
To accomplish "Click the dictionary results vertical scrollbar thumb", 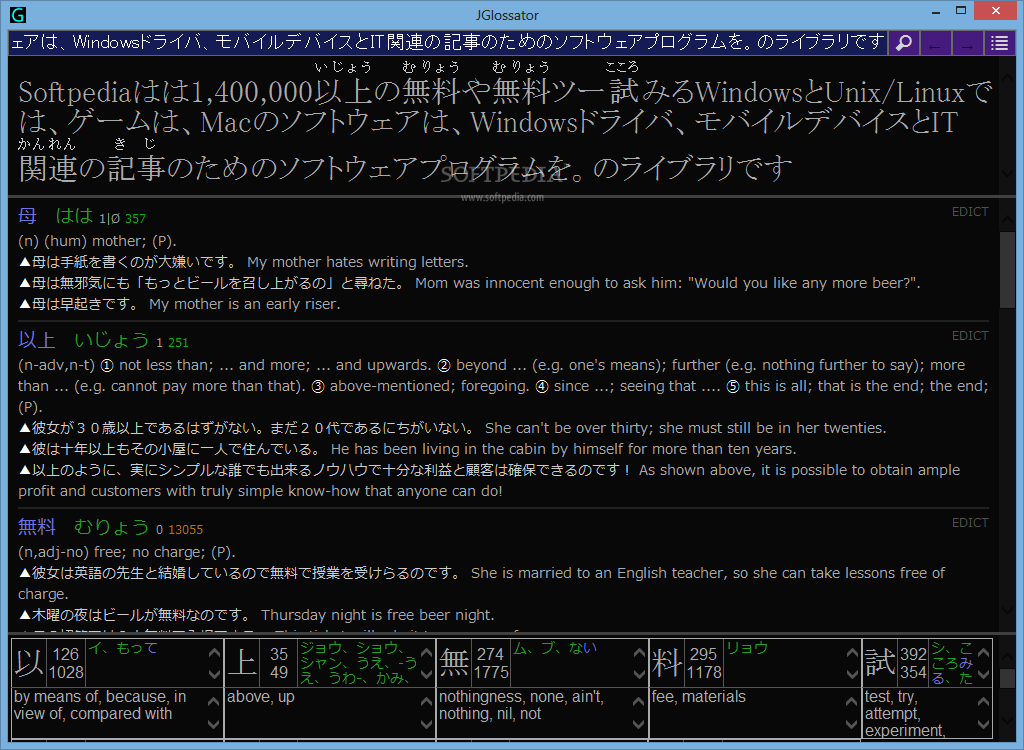I will [1007, 269].
